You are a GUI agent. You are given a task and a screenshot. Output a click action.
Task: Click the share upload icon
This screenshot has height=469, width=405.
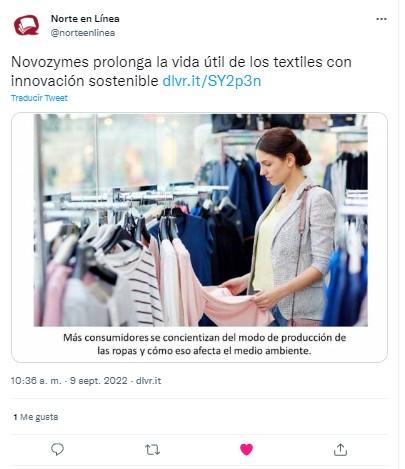[340, 449]
